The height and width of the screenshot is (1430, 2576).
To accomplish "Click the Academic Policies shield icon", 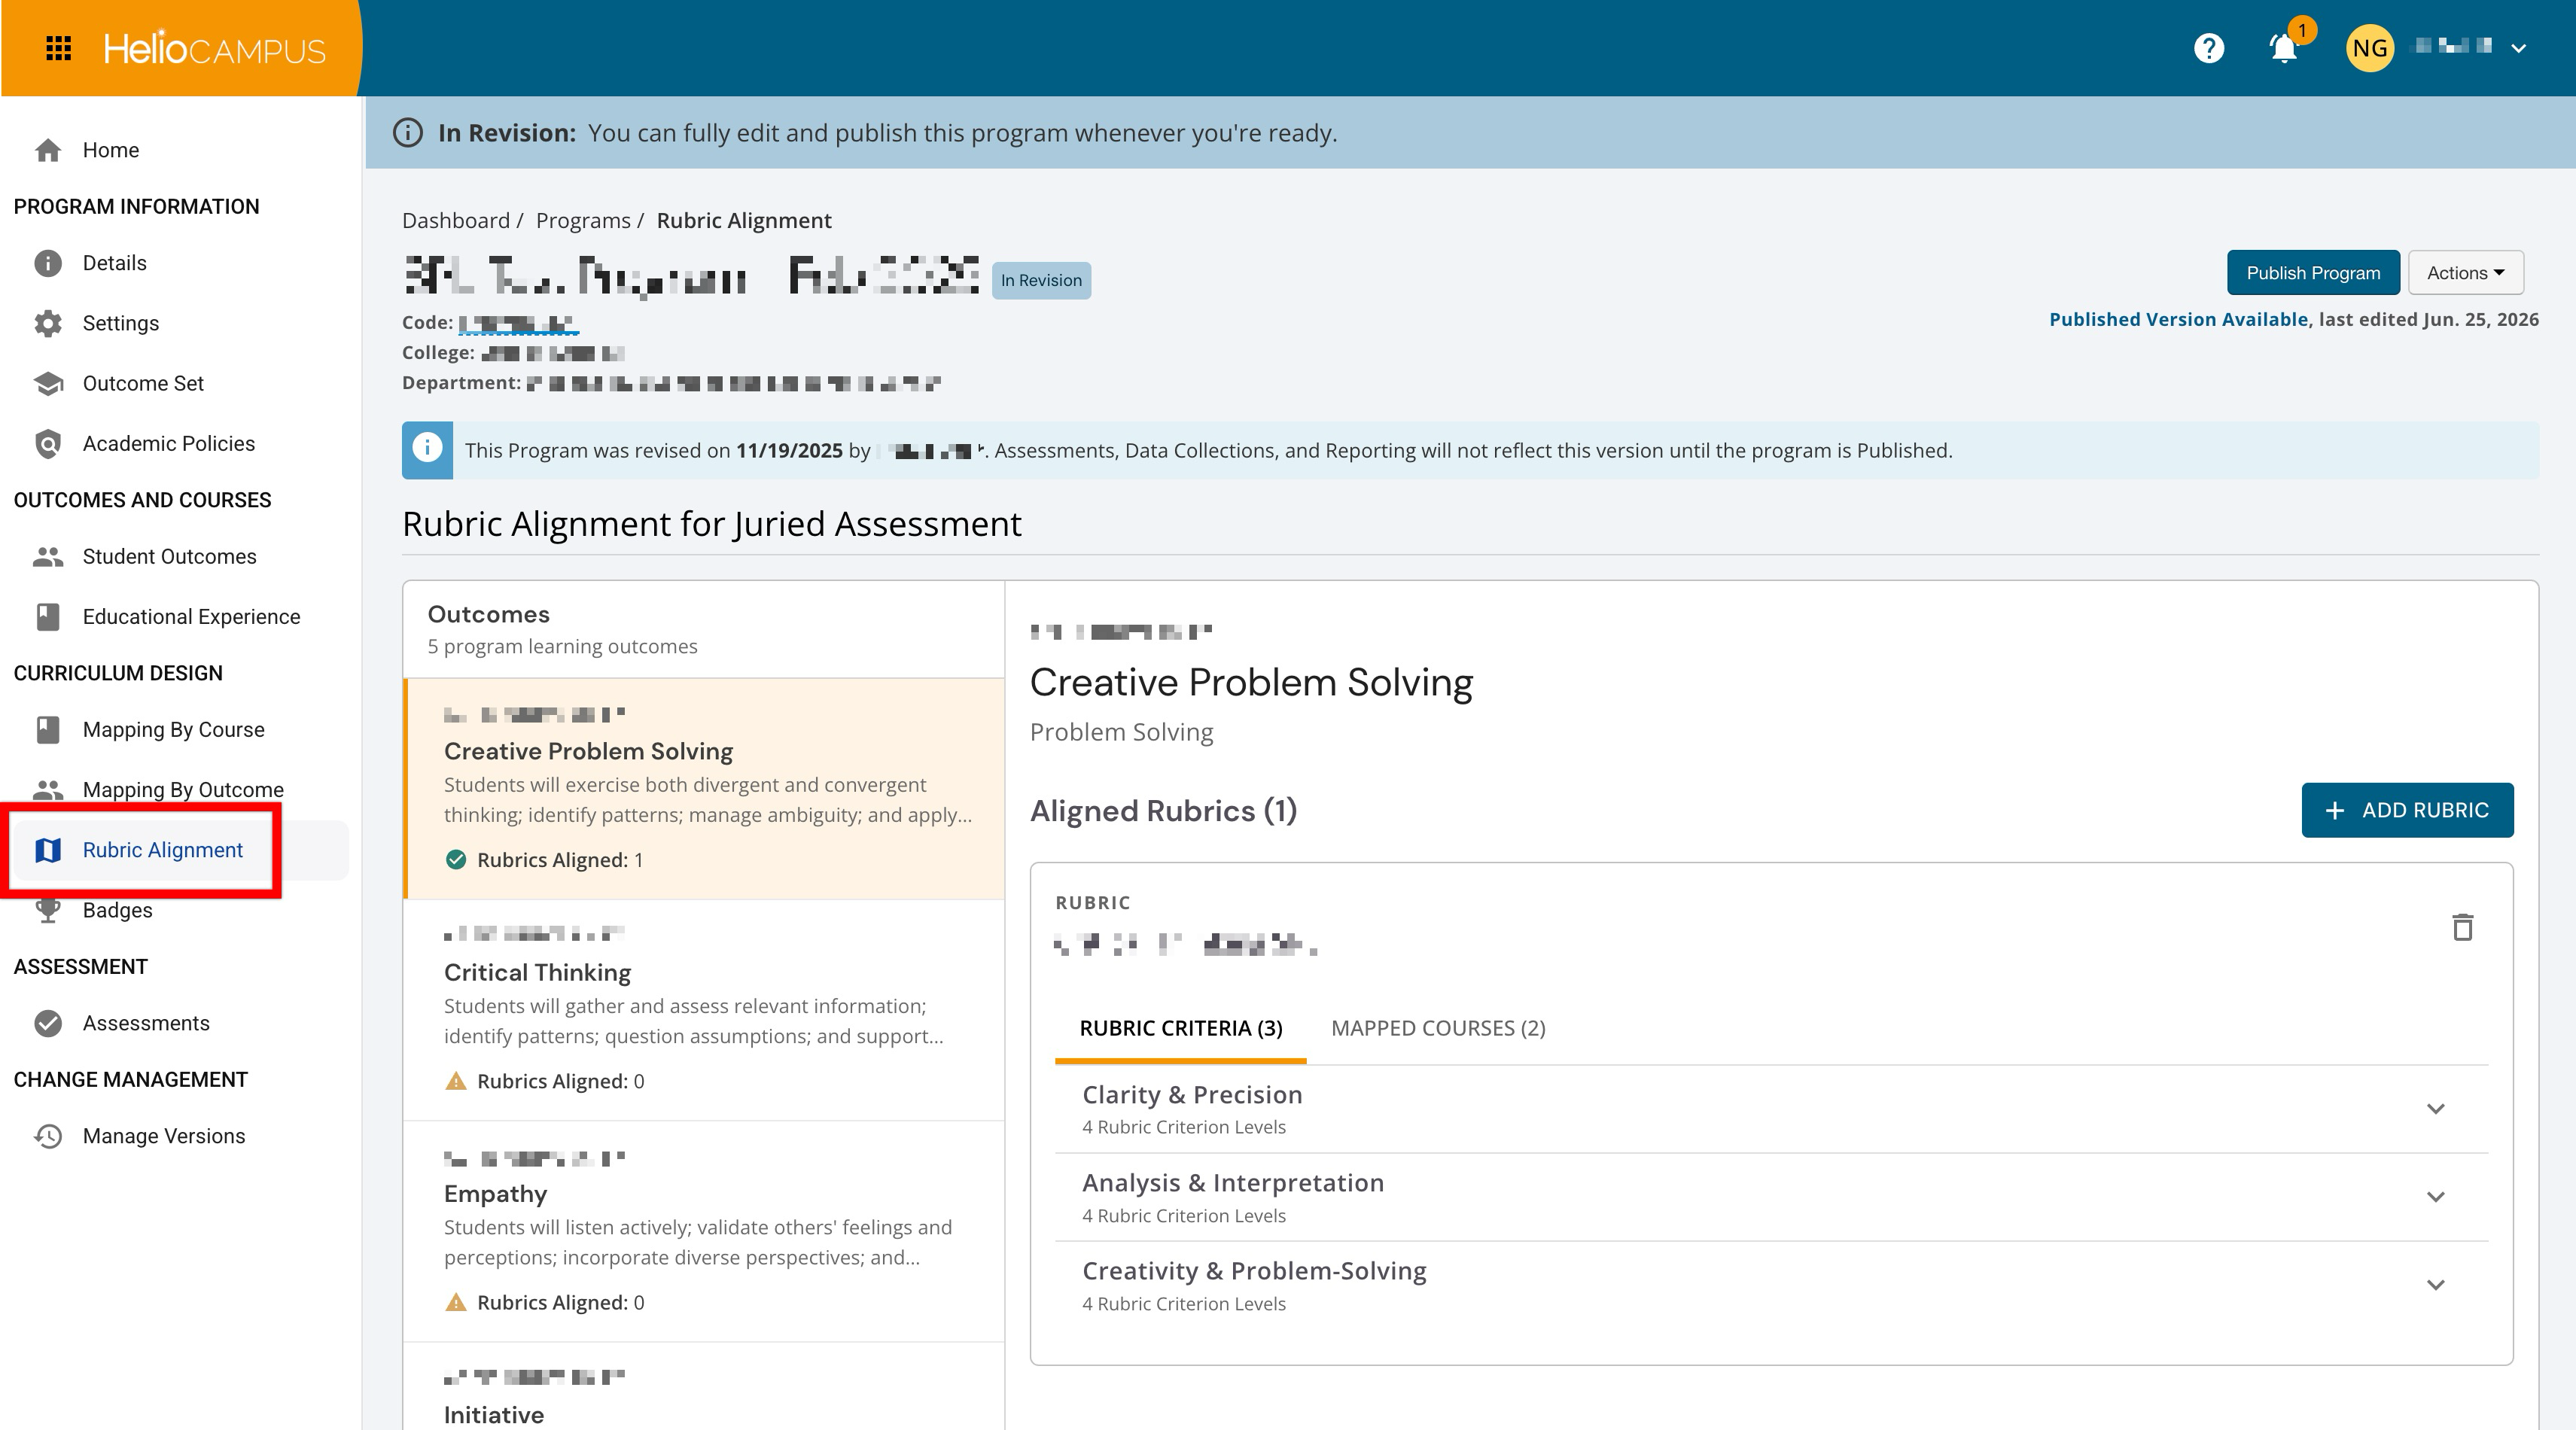I will point(48,443).
